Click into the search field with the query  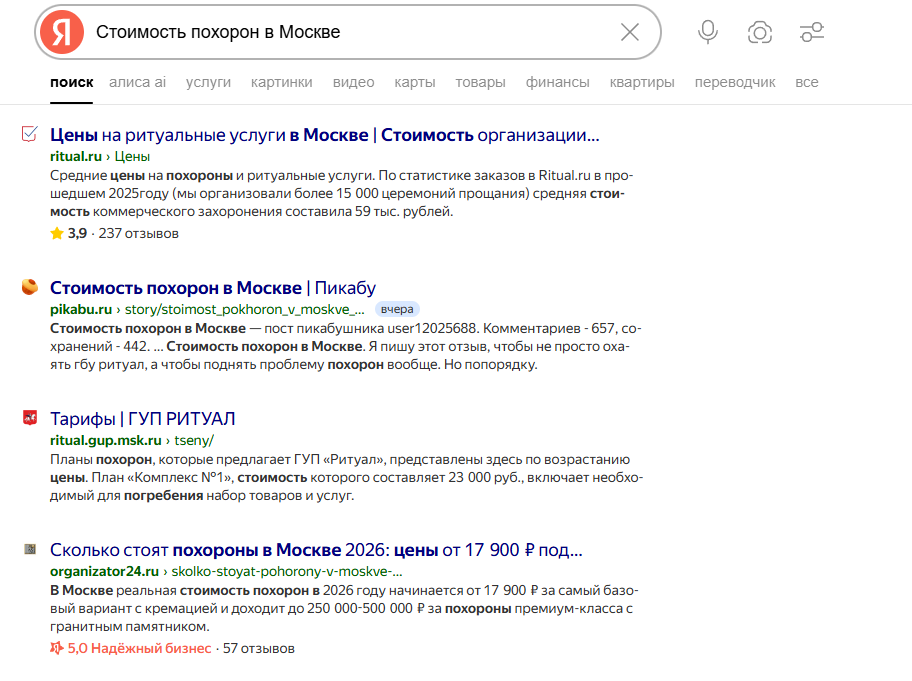coord(349,32)
